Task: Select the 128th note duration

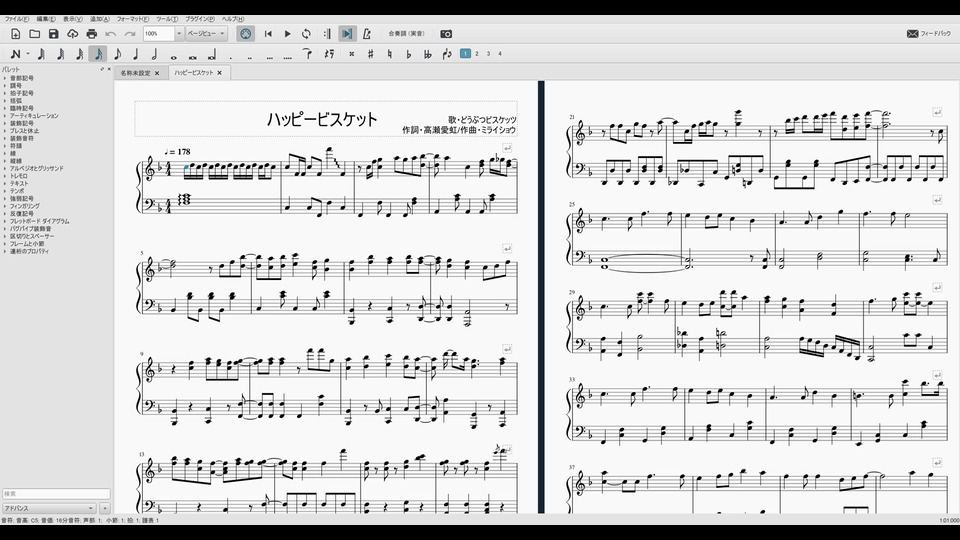Action: click(42, 54)
